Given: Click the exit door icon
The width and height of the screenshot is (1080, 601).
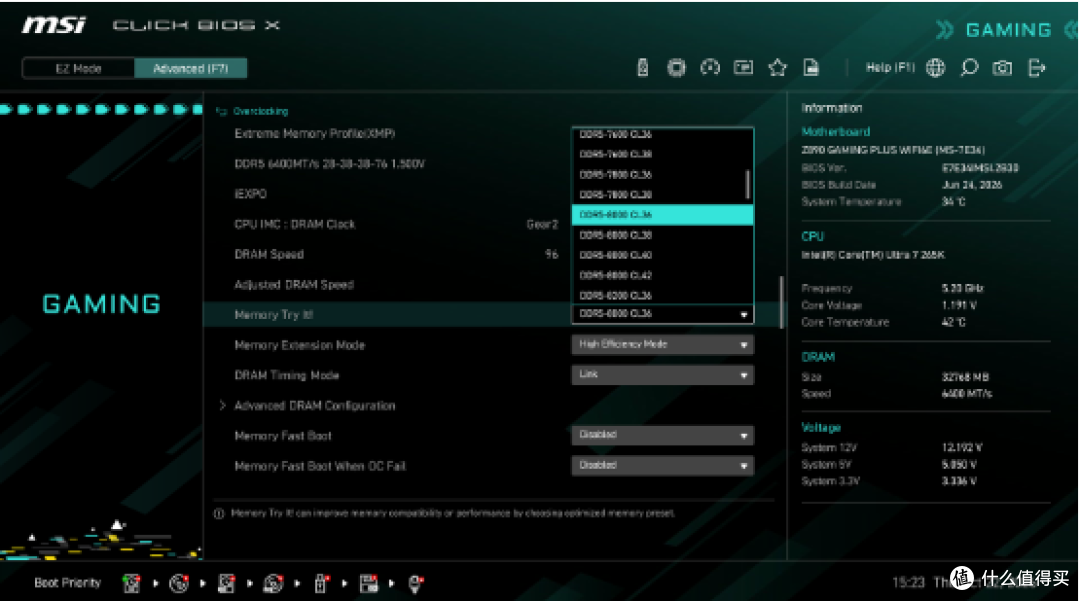Looking at the screenshot, I should (x=1037, y=67).
